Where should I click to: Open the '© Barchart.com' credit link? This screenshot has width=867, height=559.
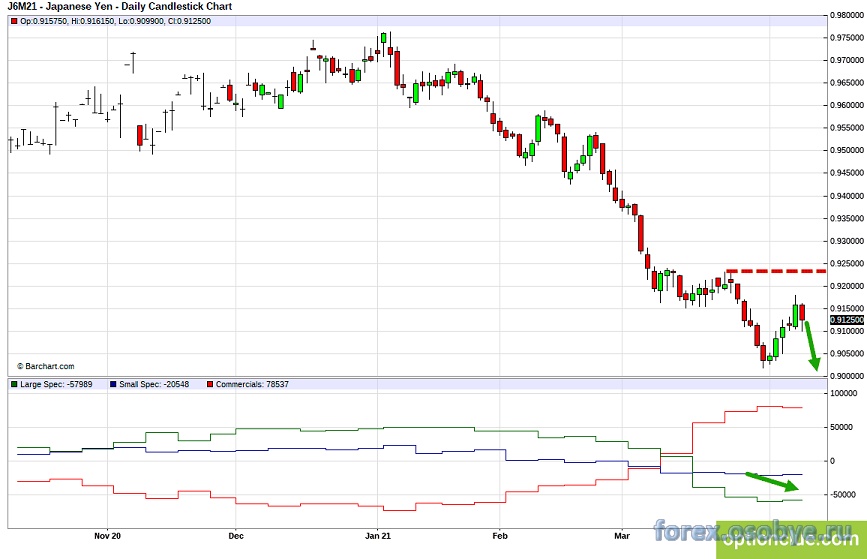(45, 366)
